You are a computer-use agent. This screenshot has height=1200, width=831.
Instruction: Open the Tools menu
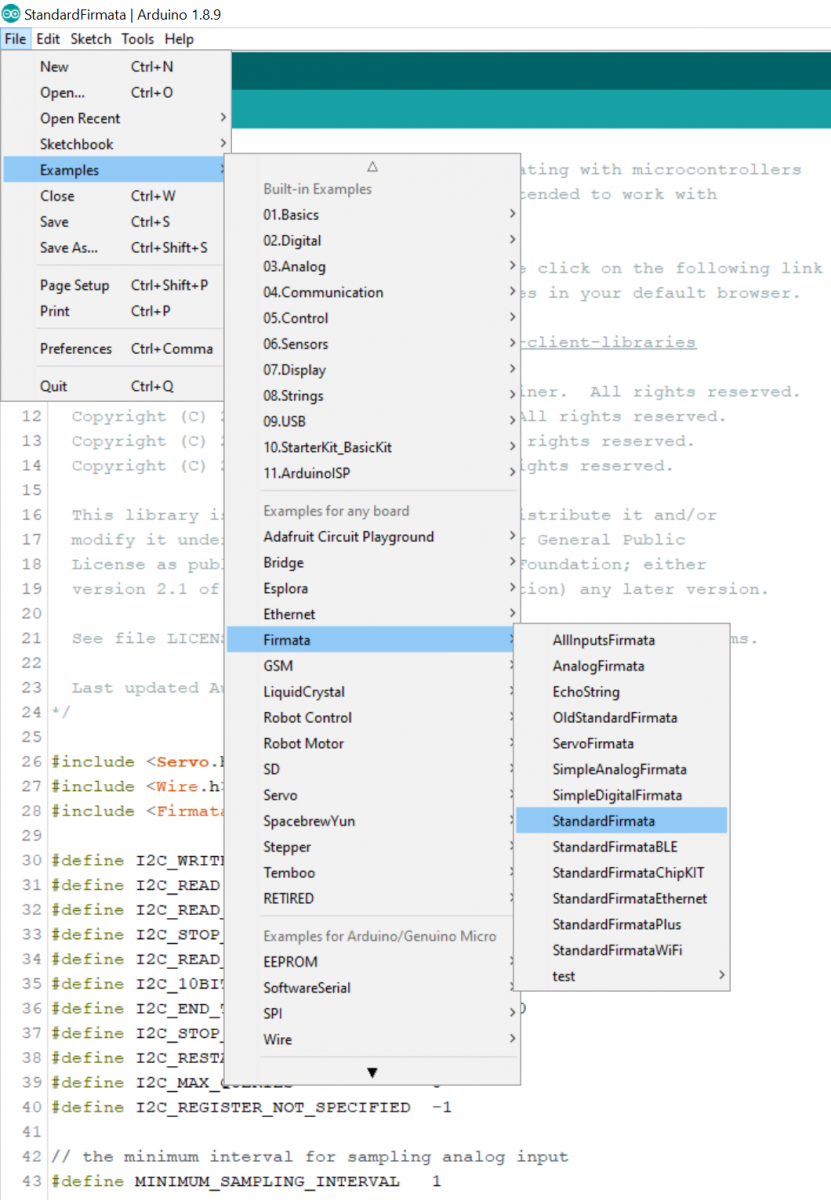point(138,39)
